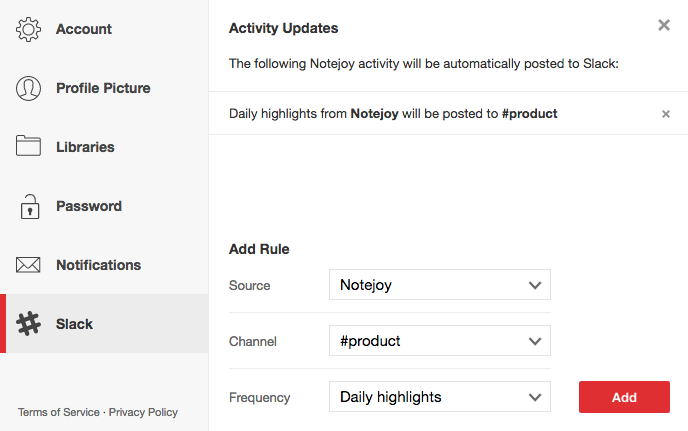Open the Source dropdown showing Notejoy
This screenshot has height=431, width=688.
pos(439,285)
